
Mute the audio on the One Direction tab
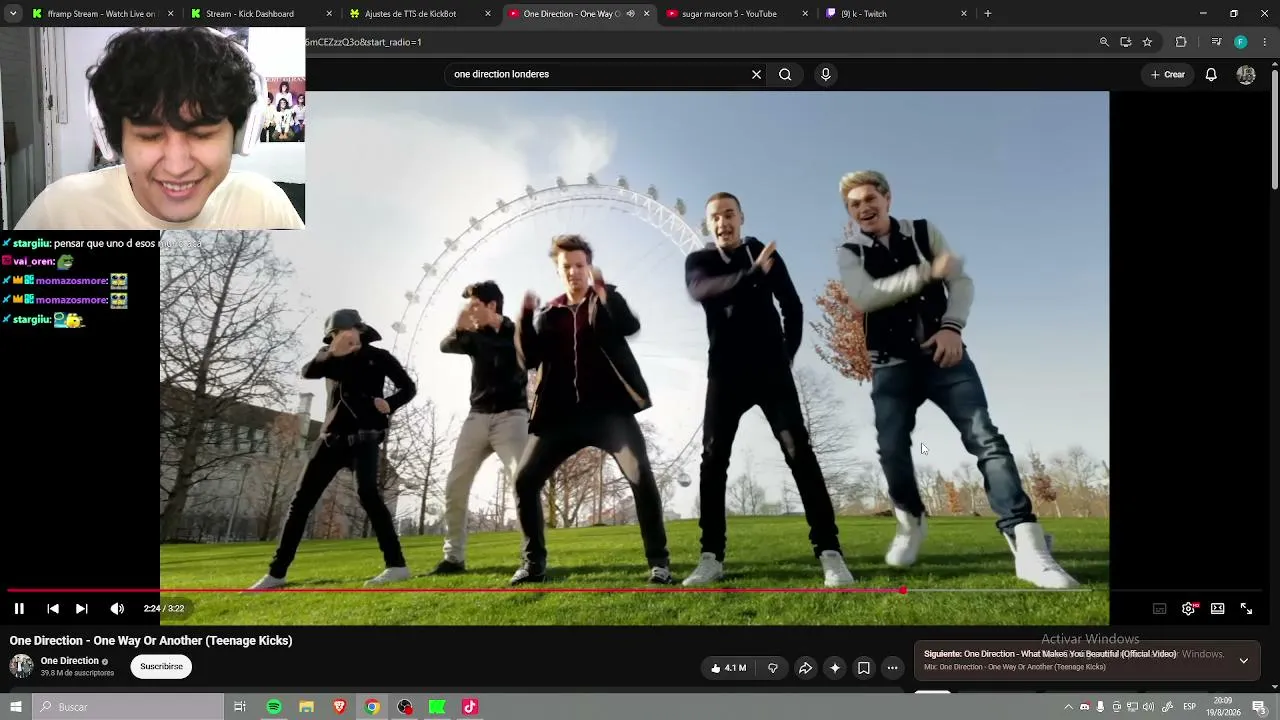click(630, 14)
